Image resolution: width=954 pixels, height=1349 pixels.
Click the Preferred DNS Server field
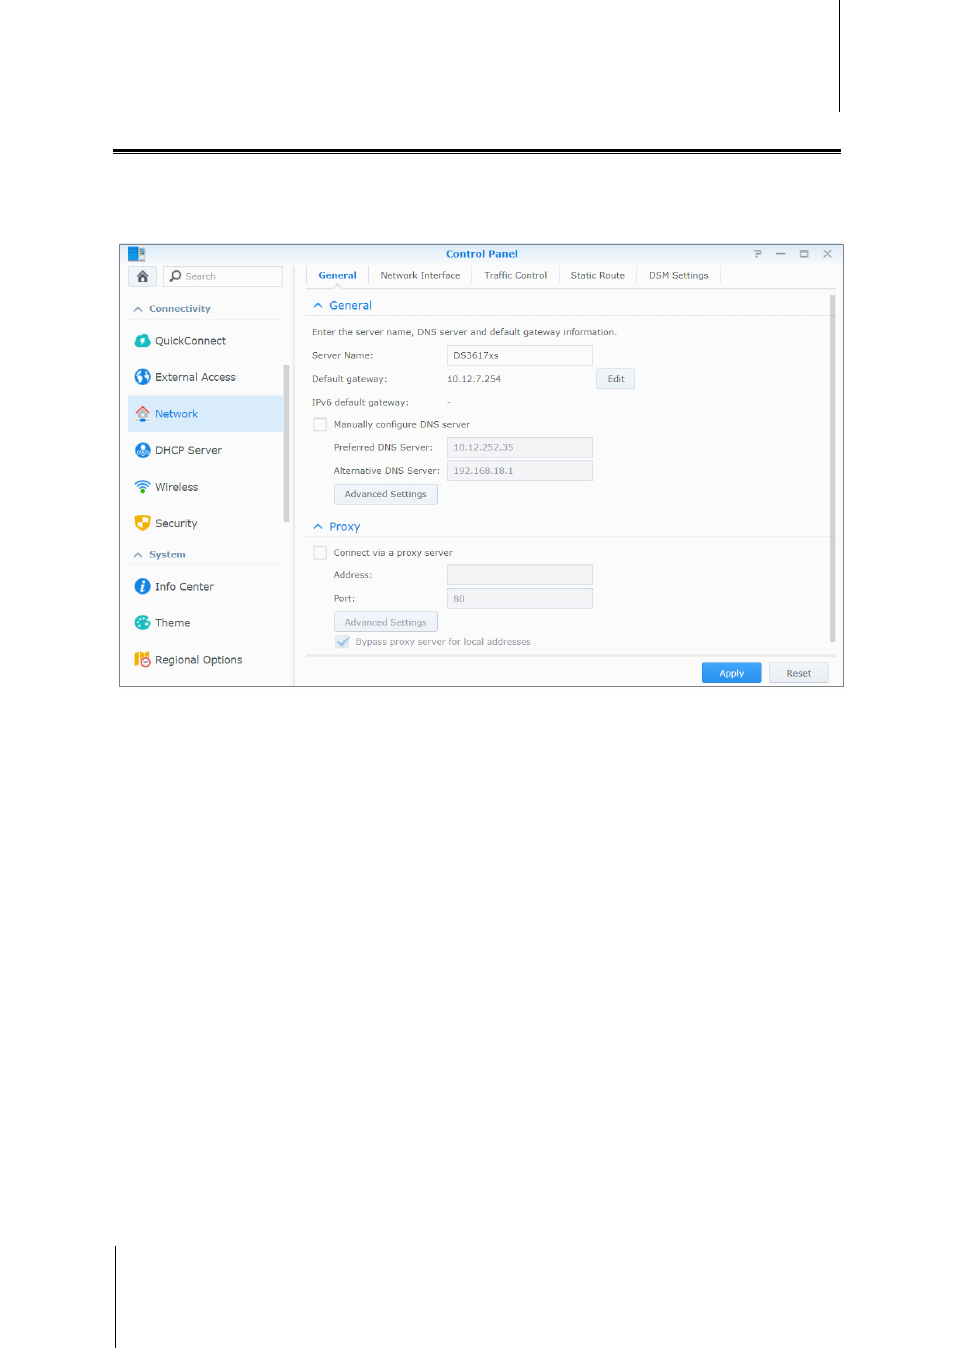(519, 447)
